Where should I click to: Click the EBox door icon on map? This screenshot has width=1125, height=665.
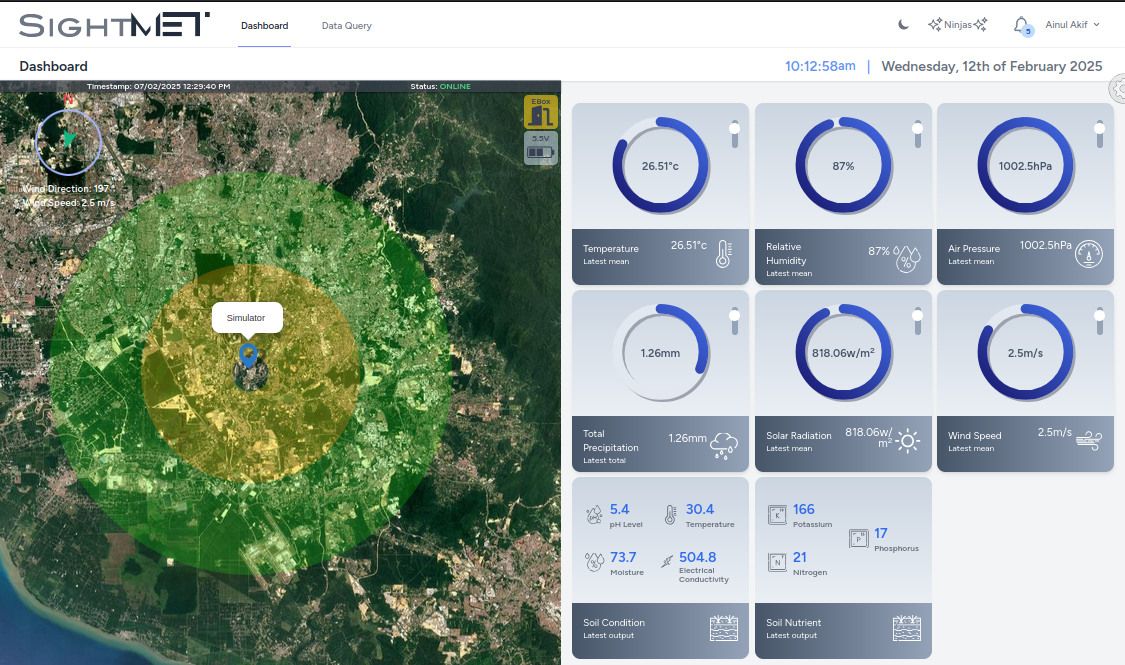click(x=540, y=112)
